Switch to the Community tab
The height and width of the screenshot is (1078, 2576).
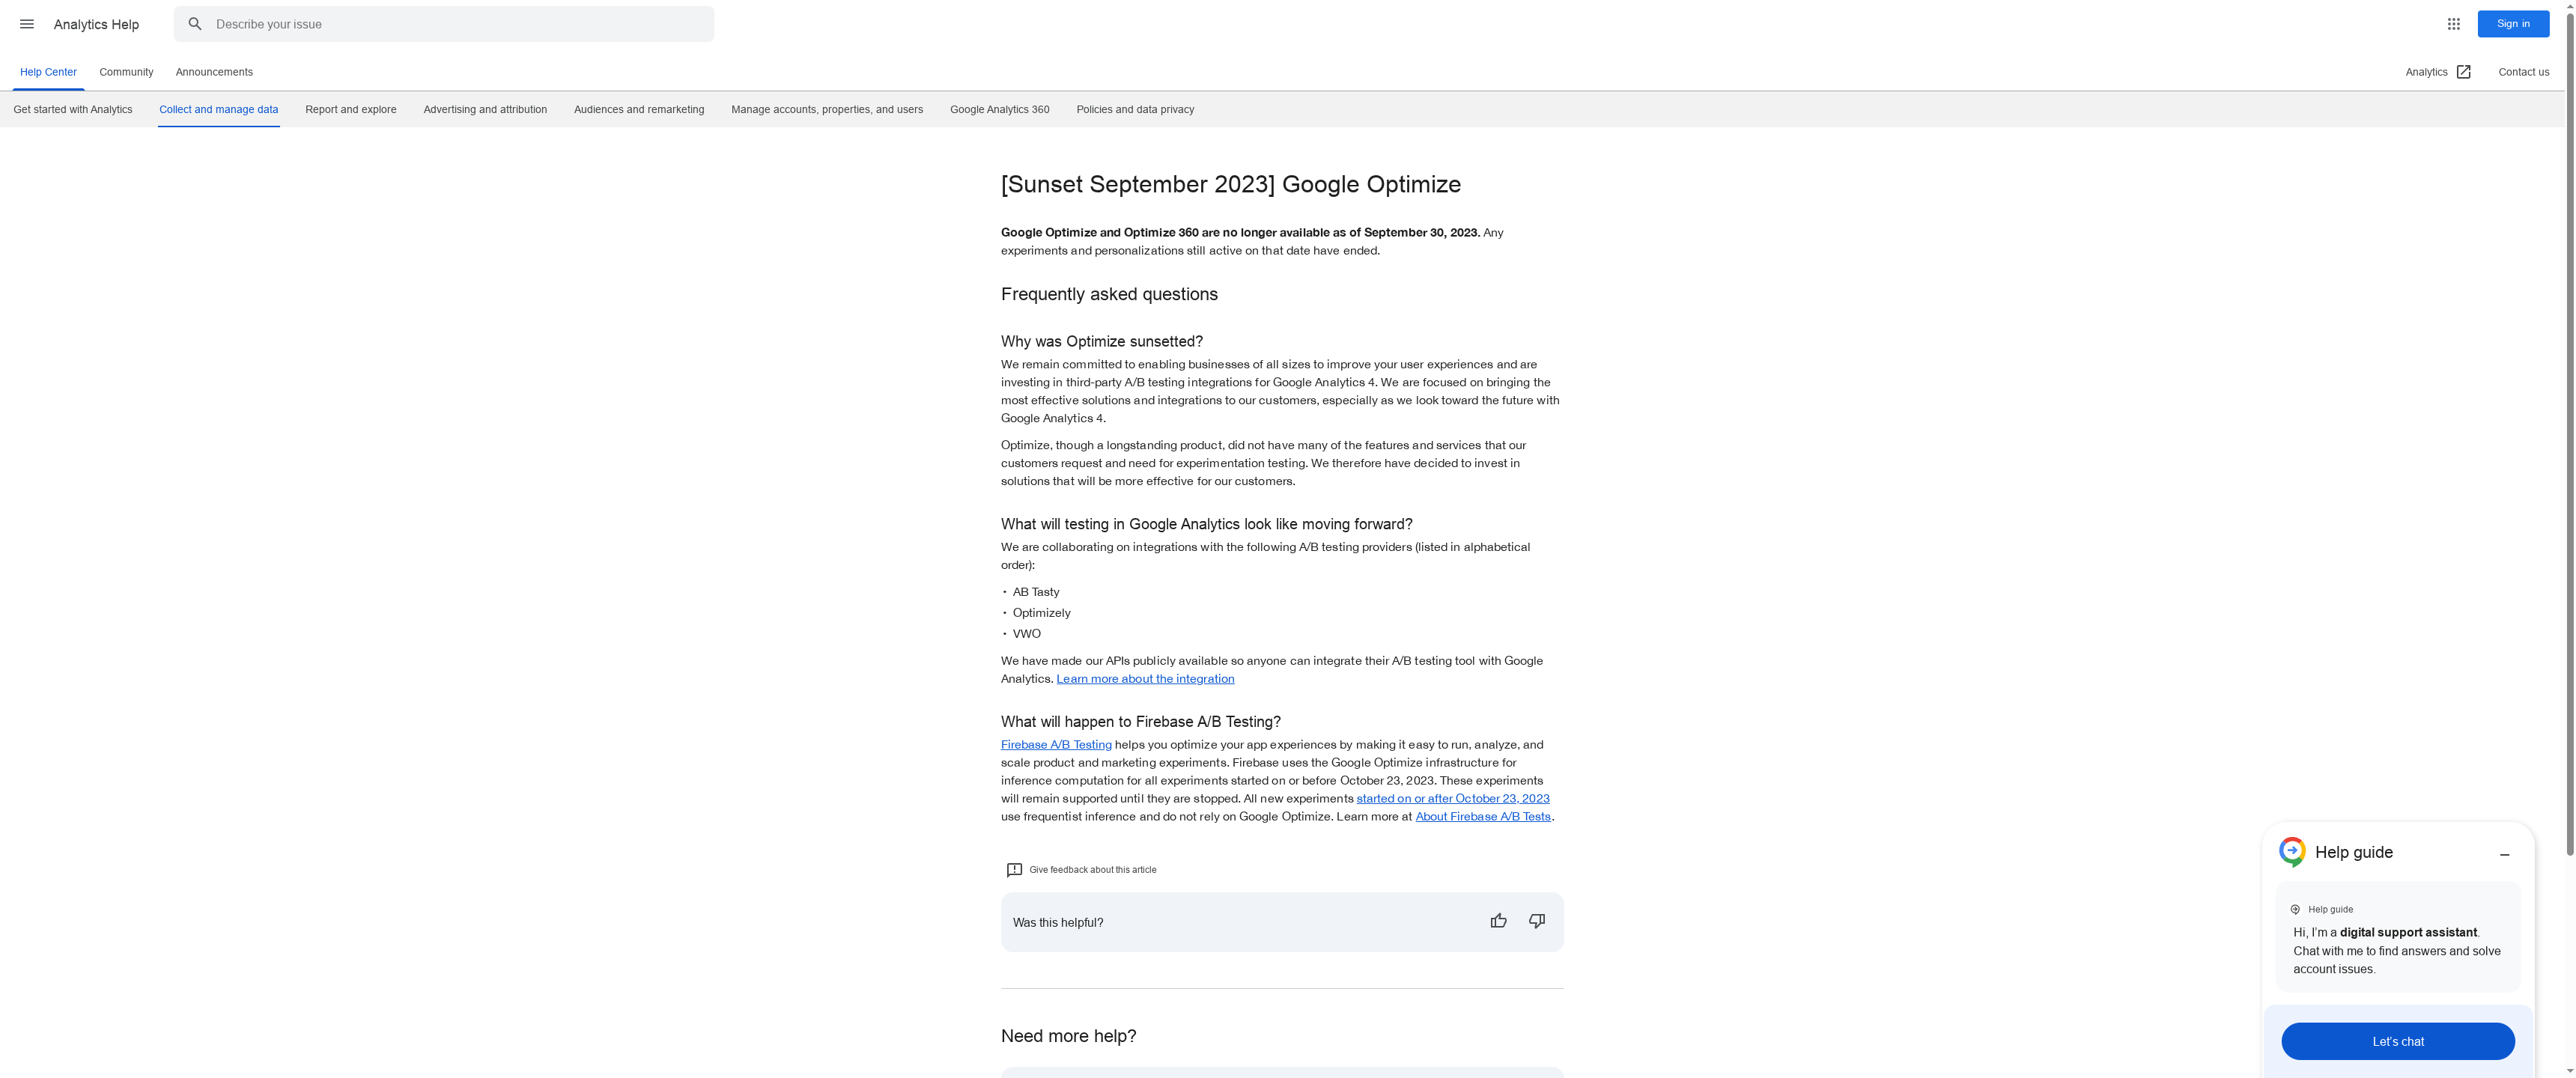(x=125, y=71)
